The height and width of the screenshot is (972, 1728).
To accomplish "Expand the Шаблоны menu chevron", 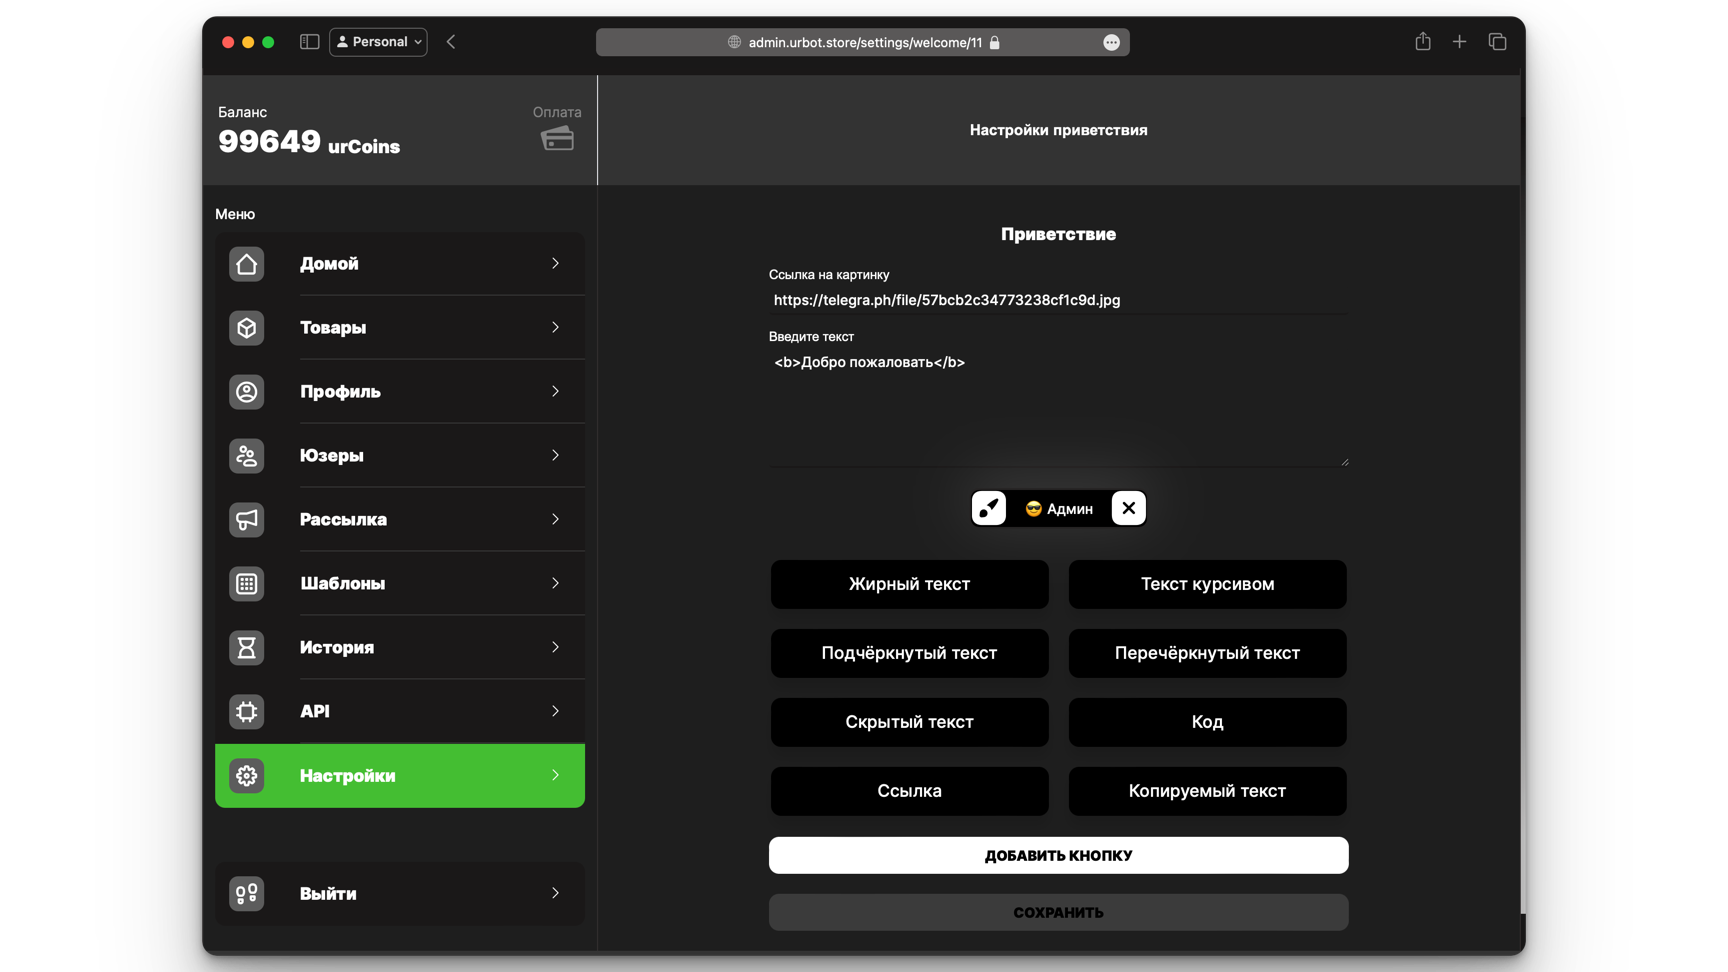I will coord(555,584).
